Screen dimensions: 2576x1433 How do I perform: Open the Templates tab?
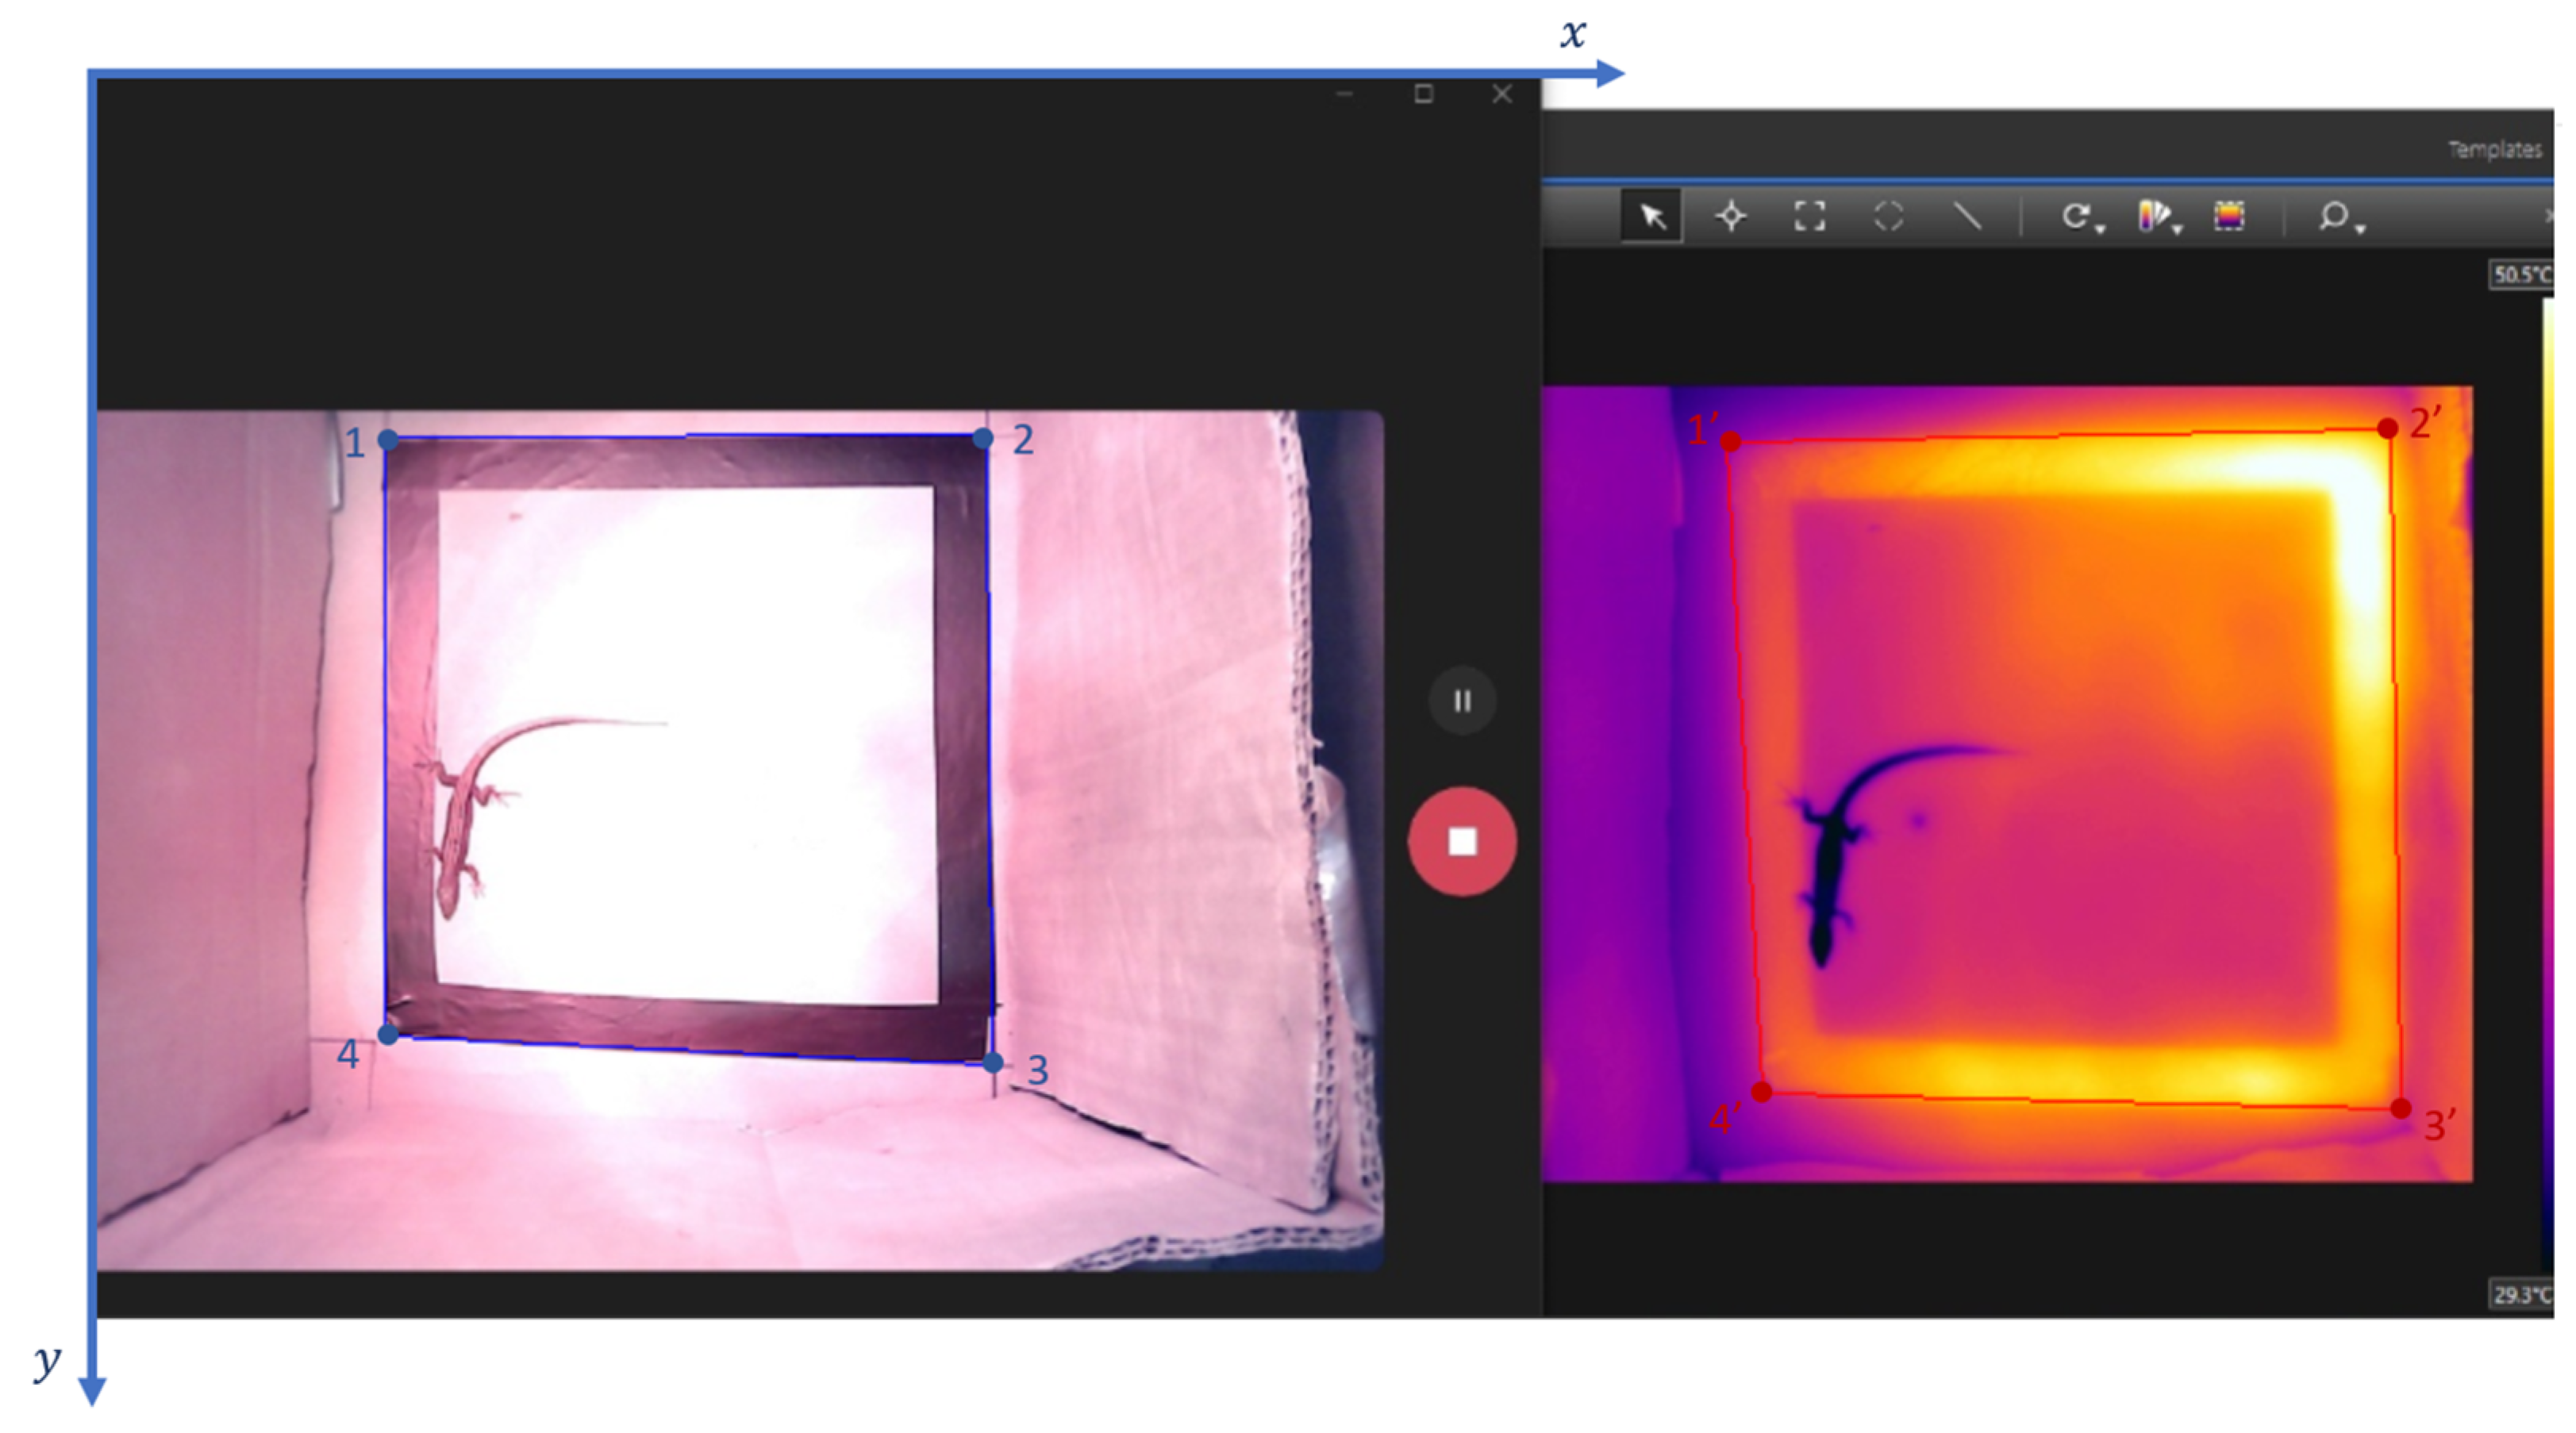point(2494,150)
